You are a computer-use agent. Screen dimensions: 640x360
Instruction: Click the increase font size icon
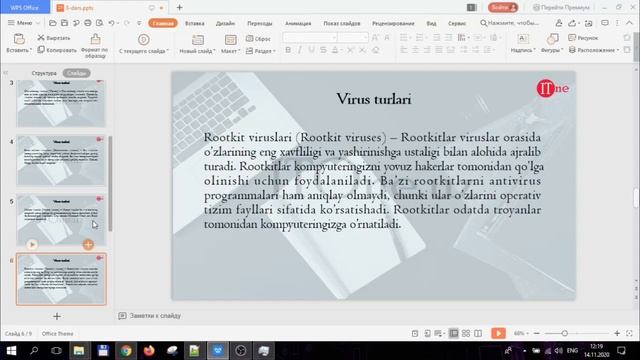click(375, 38)
